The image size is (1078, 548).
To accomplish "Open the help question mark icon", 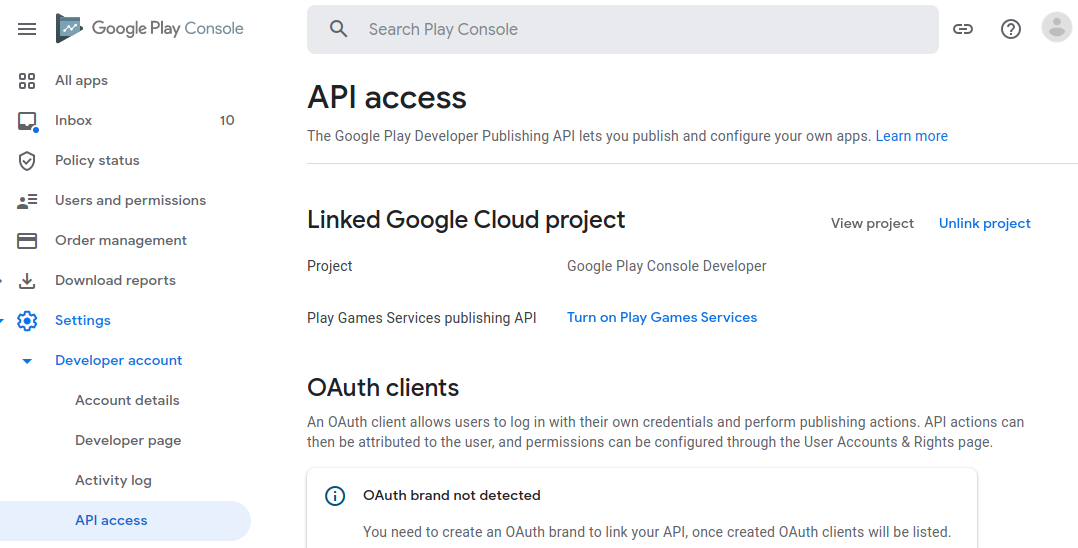I will 1011,29.
